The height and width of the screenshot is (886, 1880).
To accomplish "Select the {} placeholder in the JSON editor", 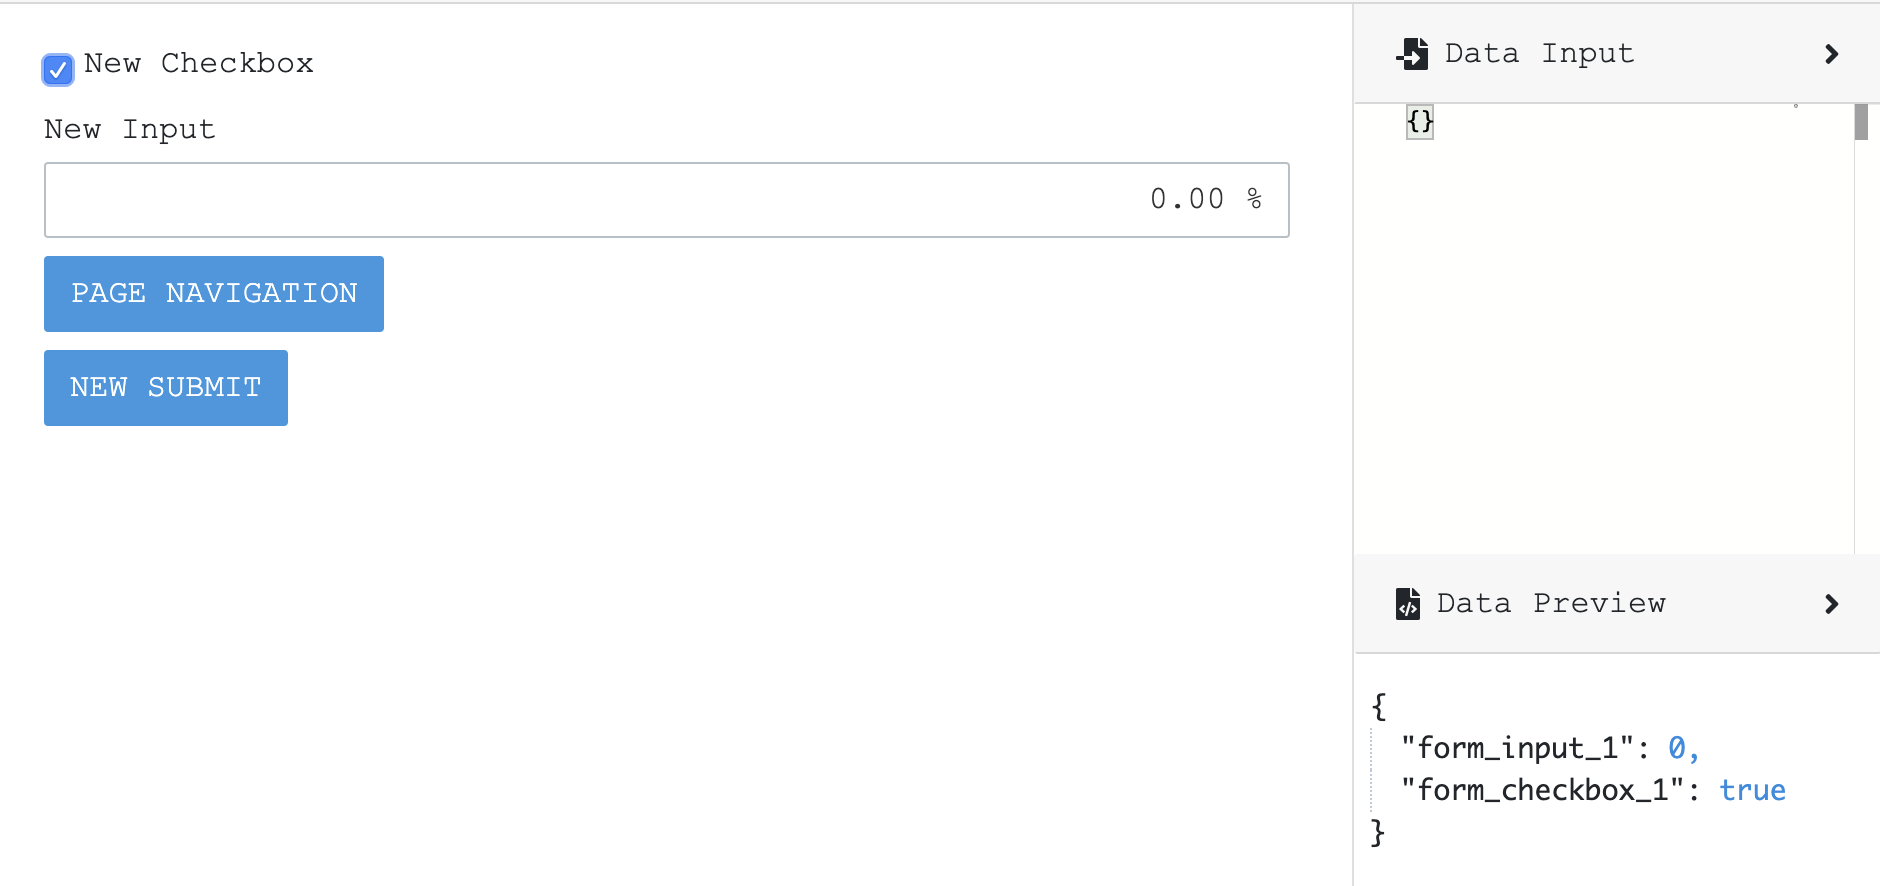I will pos(1418,122).
